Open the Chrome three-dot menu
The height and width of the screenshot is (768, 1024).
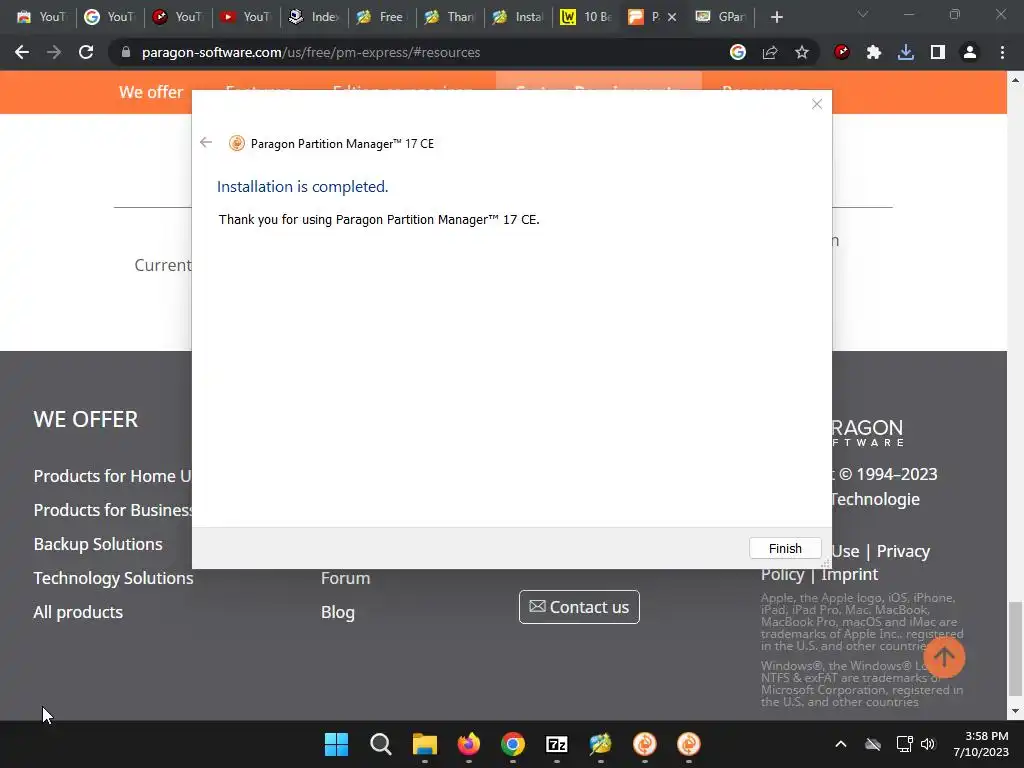1002,52
